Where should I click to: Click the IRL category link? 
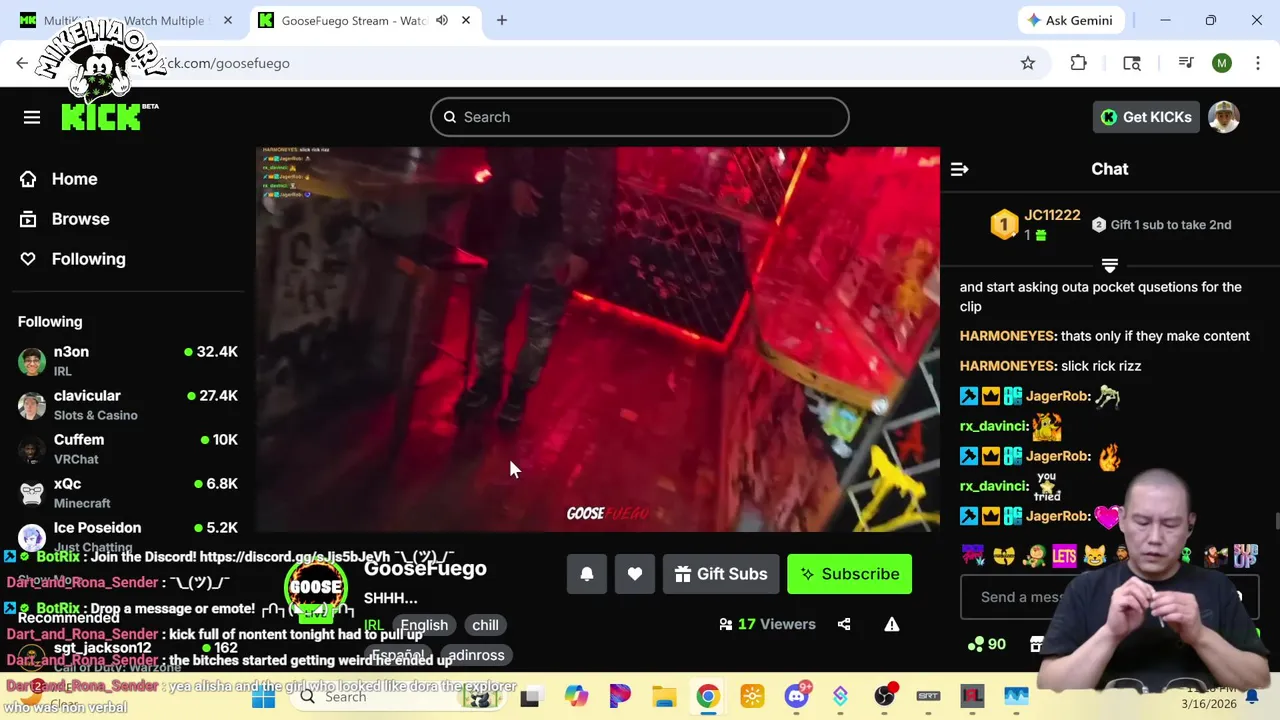373,625
